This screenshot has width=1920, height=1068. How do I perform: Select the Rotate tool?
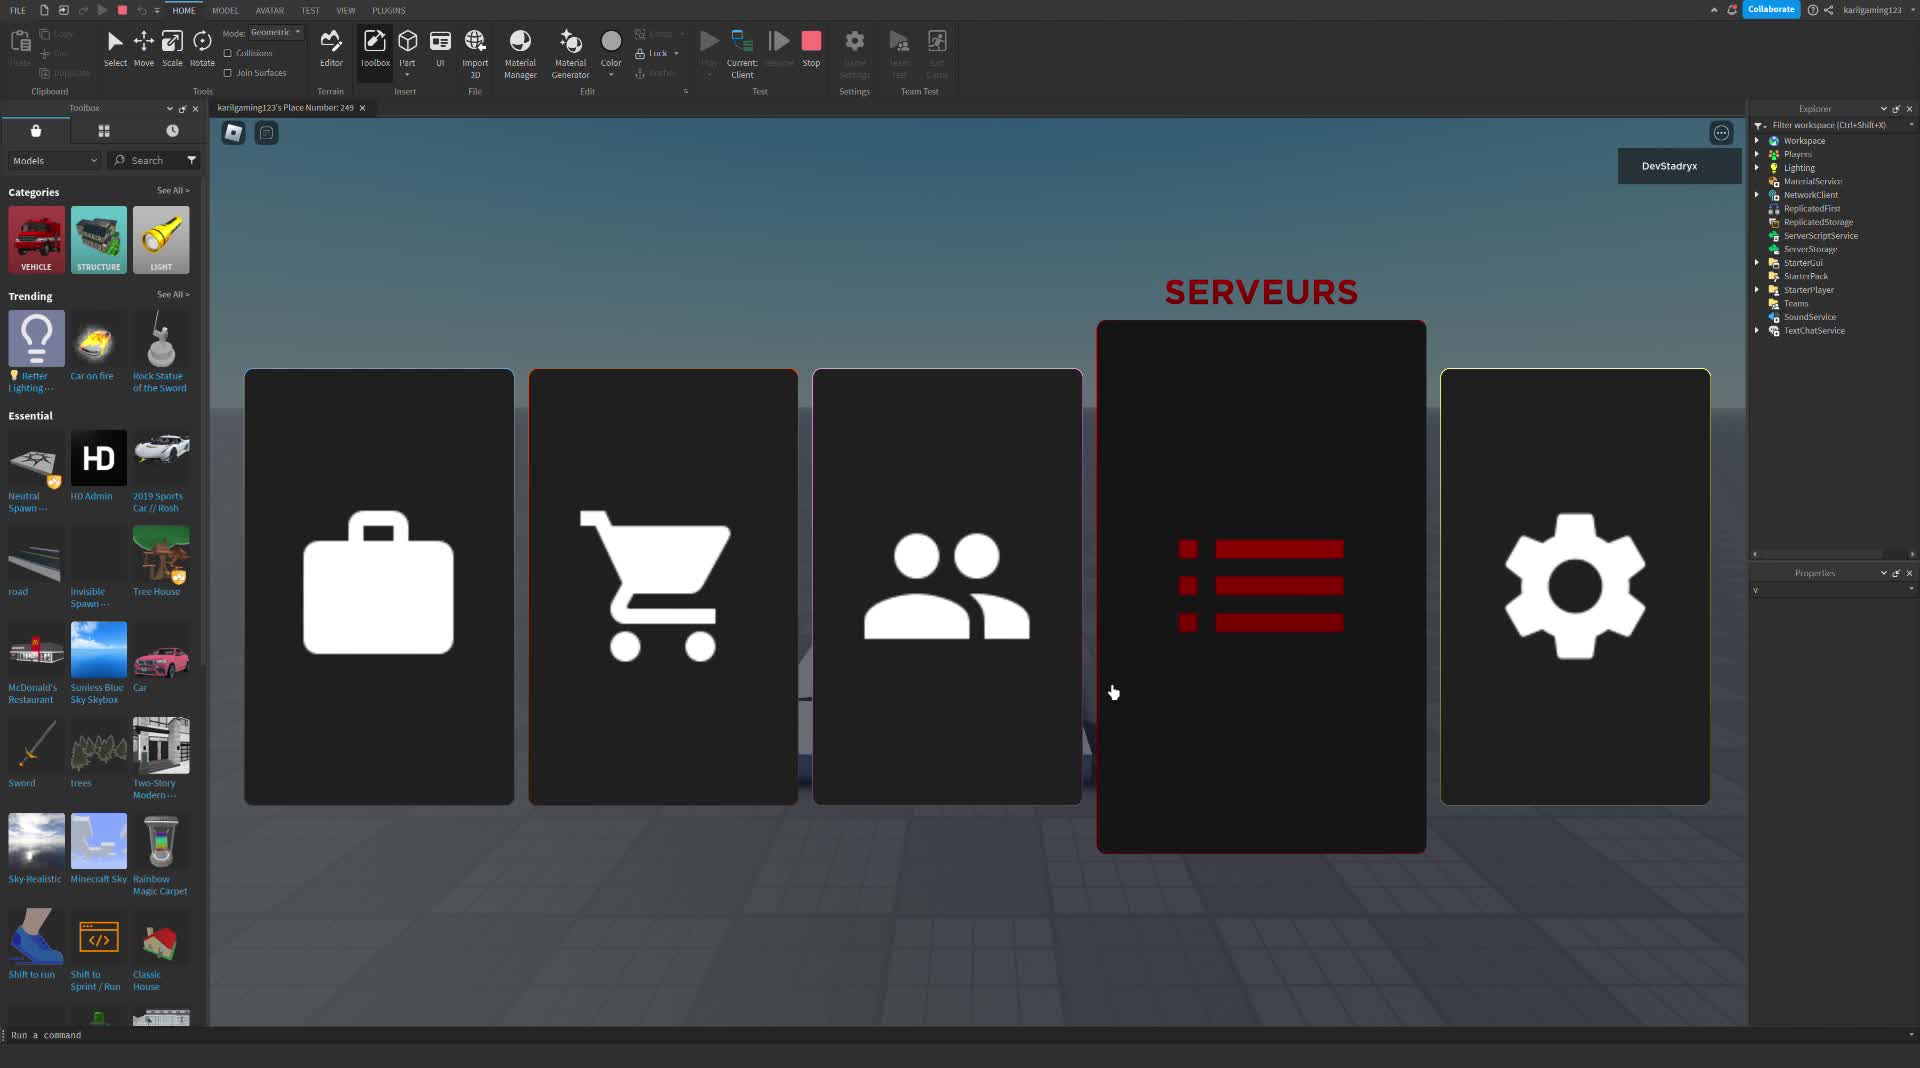coord(201,45)
